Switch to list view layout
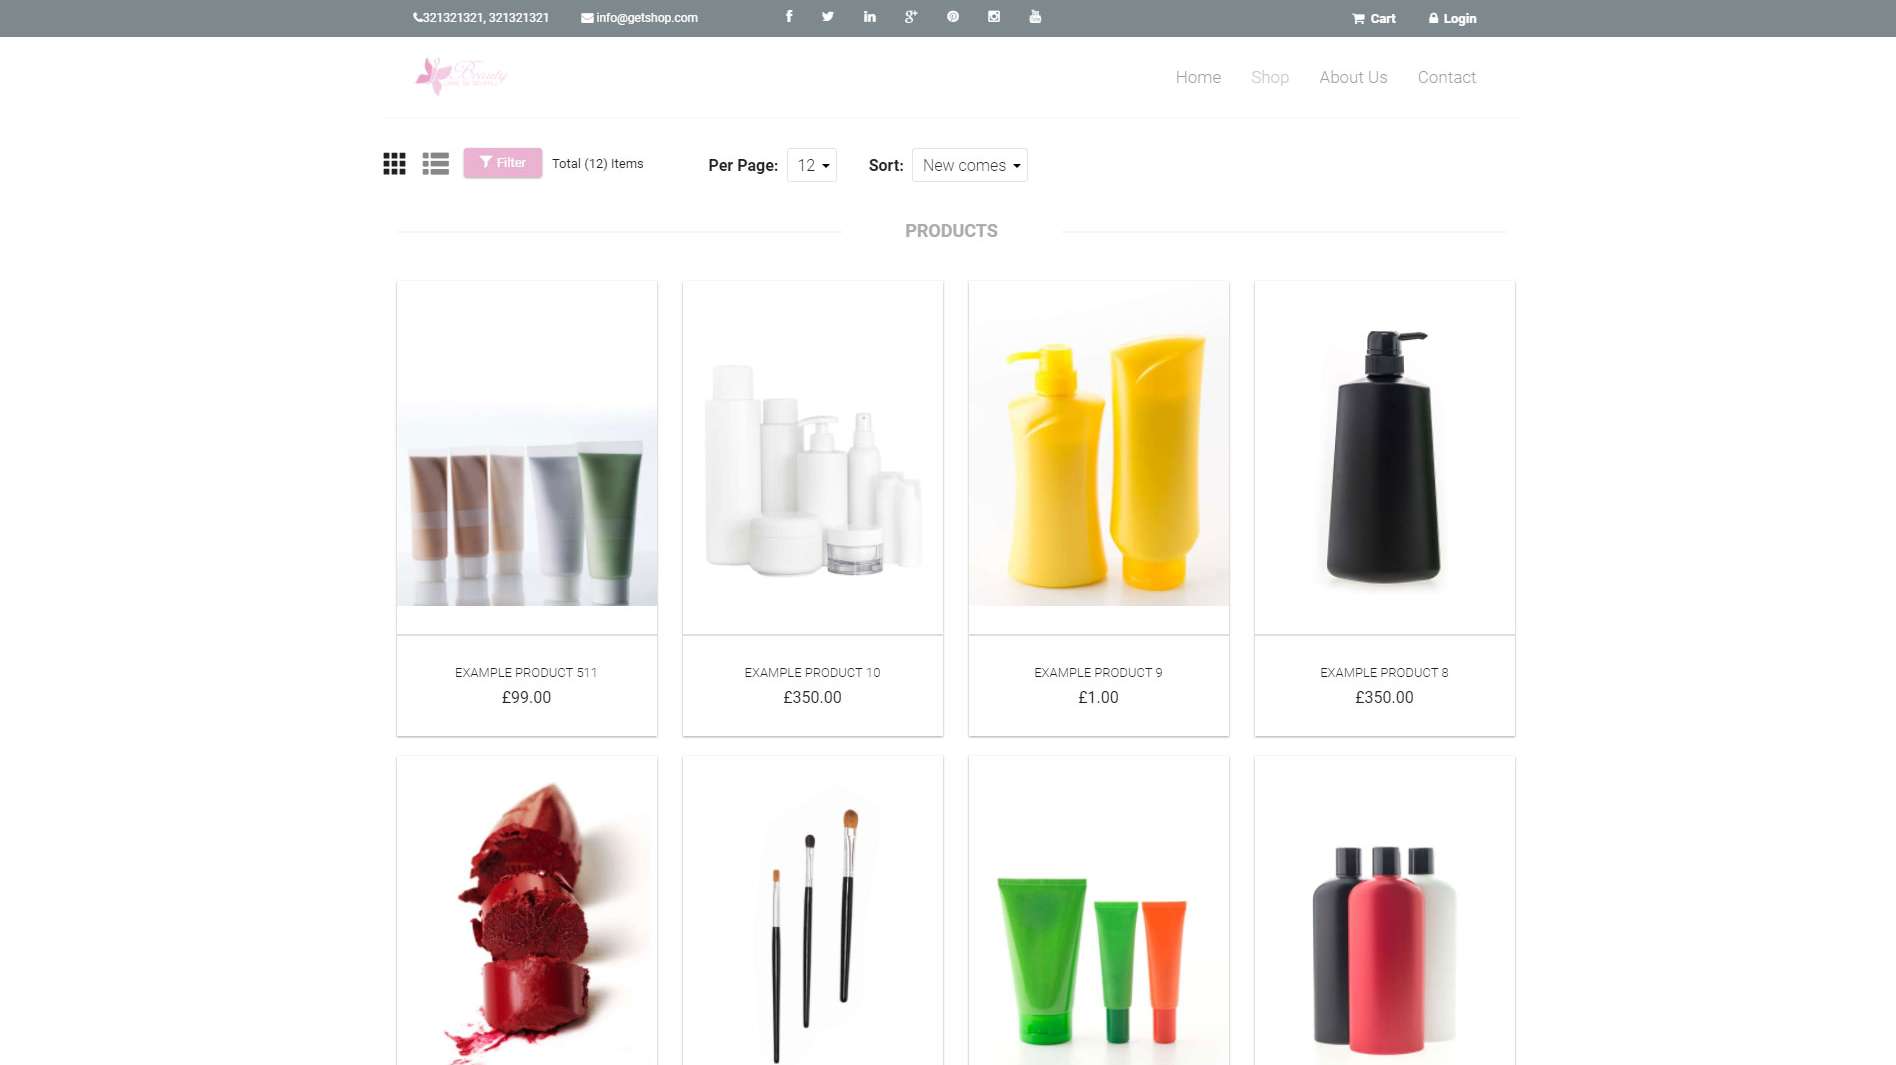This screenshot has width=1896, height=1065. 435,164
